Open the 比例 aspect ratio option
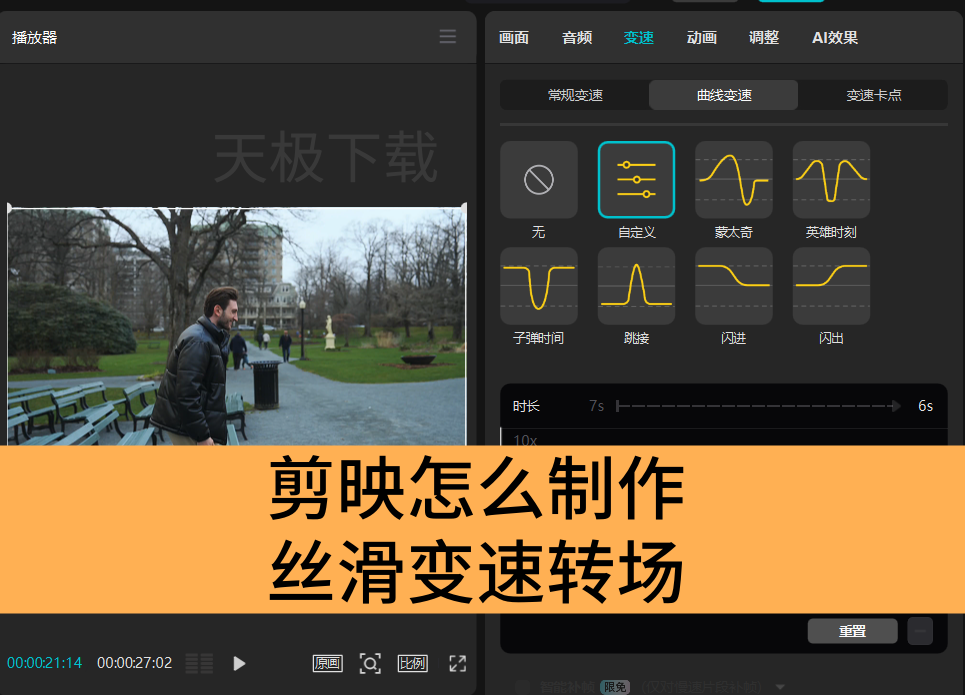The height and width of the screenshot is (695, 965). (x=412, y=663)
